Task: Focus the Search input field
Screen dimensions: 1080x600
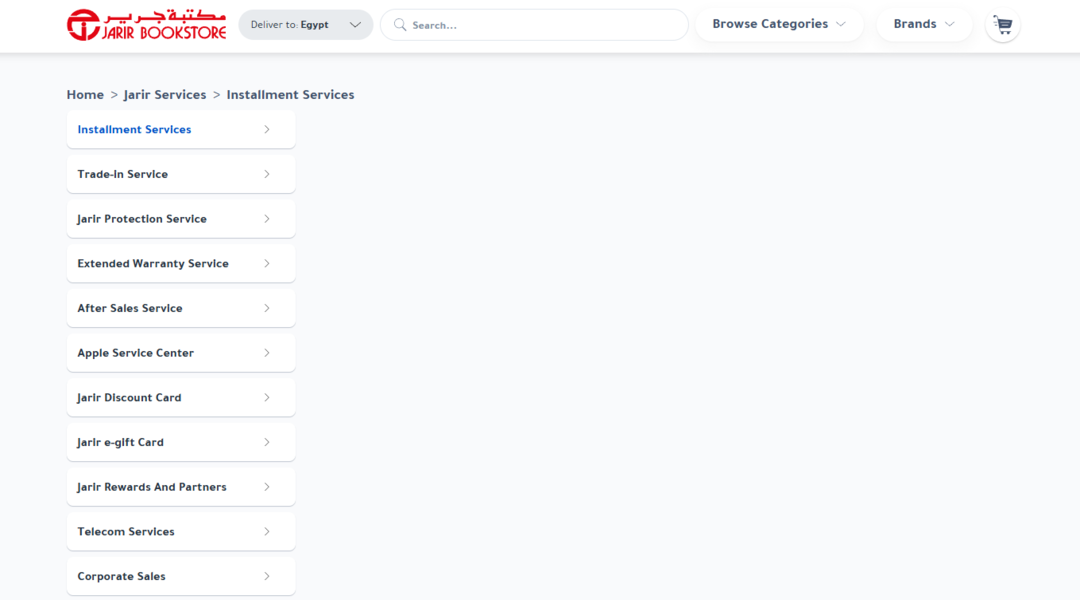Action: pyautogui.click(x=534, y=25)
